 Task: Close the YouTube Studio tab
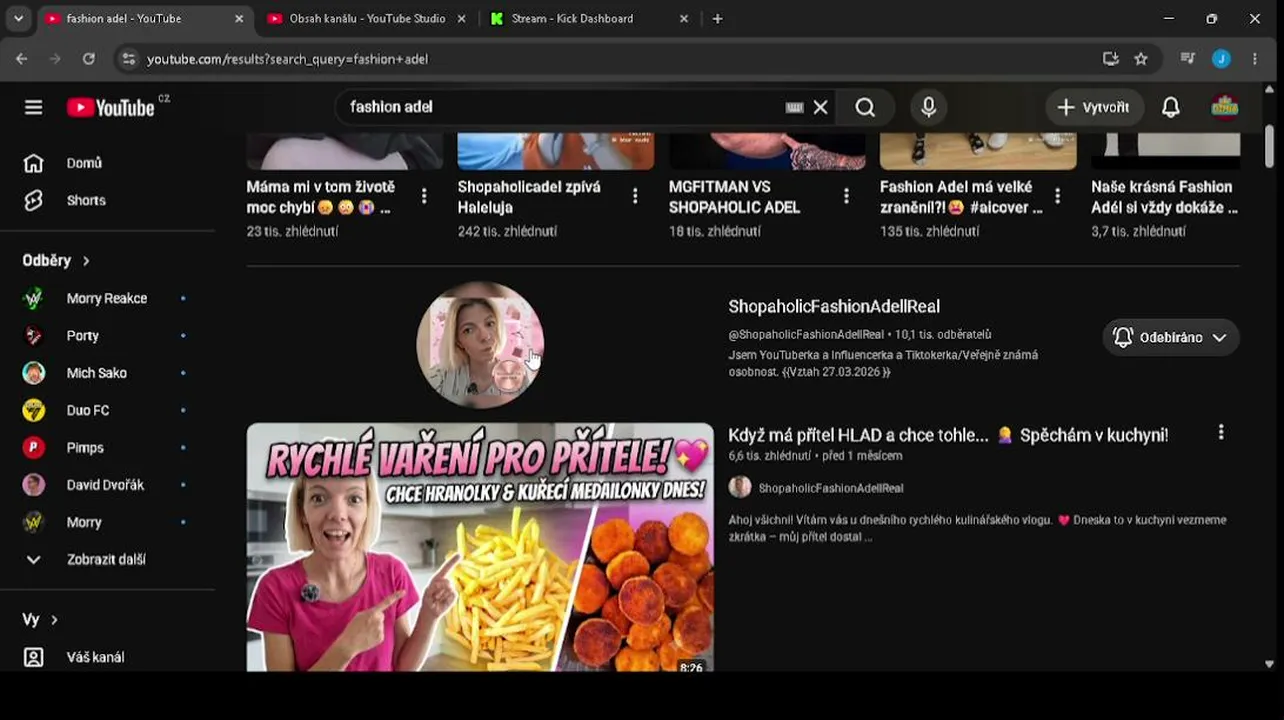[463, 19]
